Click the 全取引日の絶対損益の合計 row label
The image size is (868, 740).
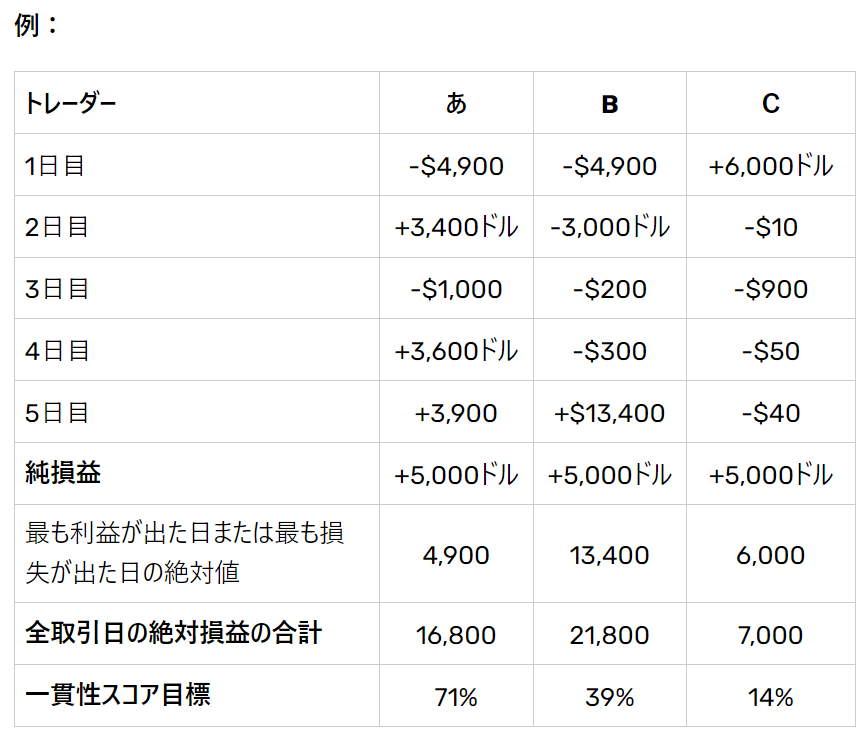click(173, 633)
